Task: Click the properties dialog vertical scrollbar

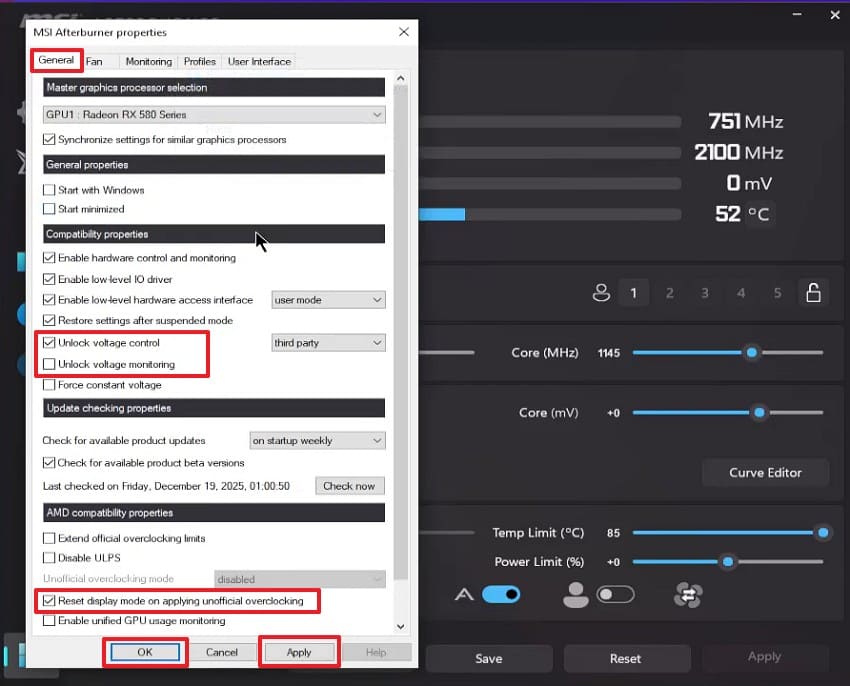Action: click(401, 332)
